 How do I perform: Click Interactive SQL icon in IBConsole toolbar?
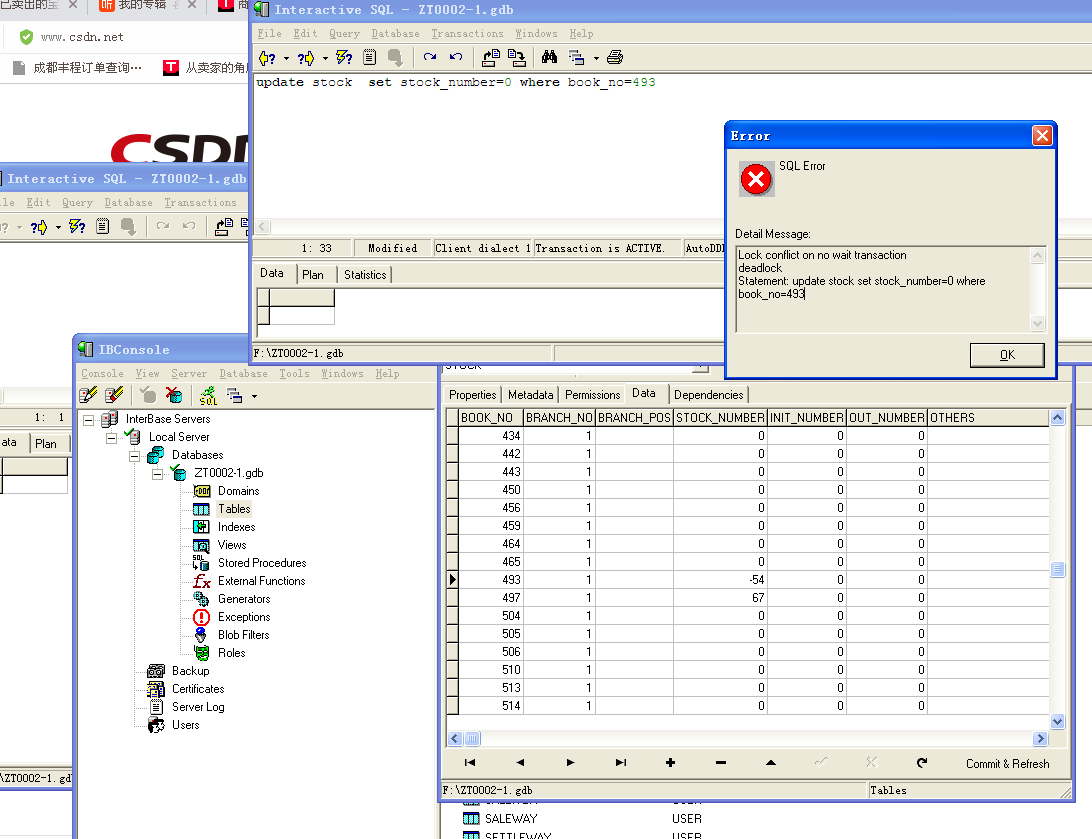click(208, 396)
